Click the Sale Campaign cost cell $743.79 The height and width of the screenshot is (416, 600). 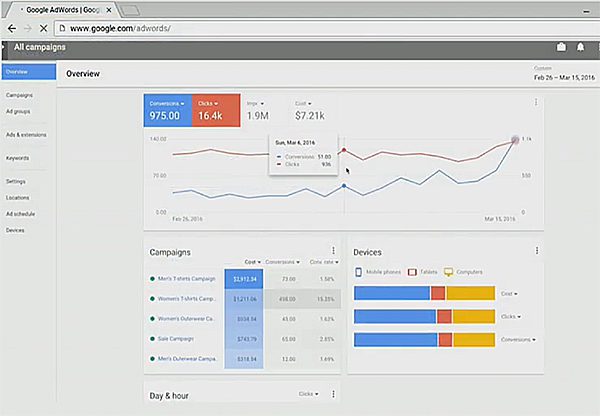[x=244, y=339]
